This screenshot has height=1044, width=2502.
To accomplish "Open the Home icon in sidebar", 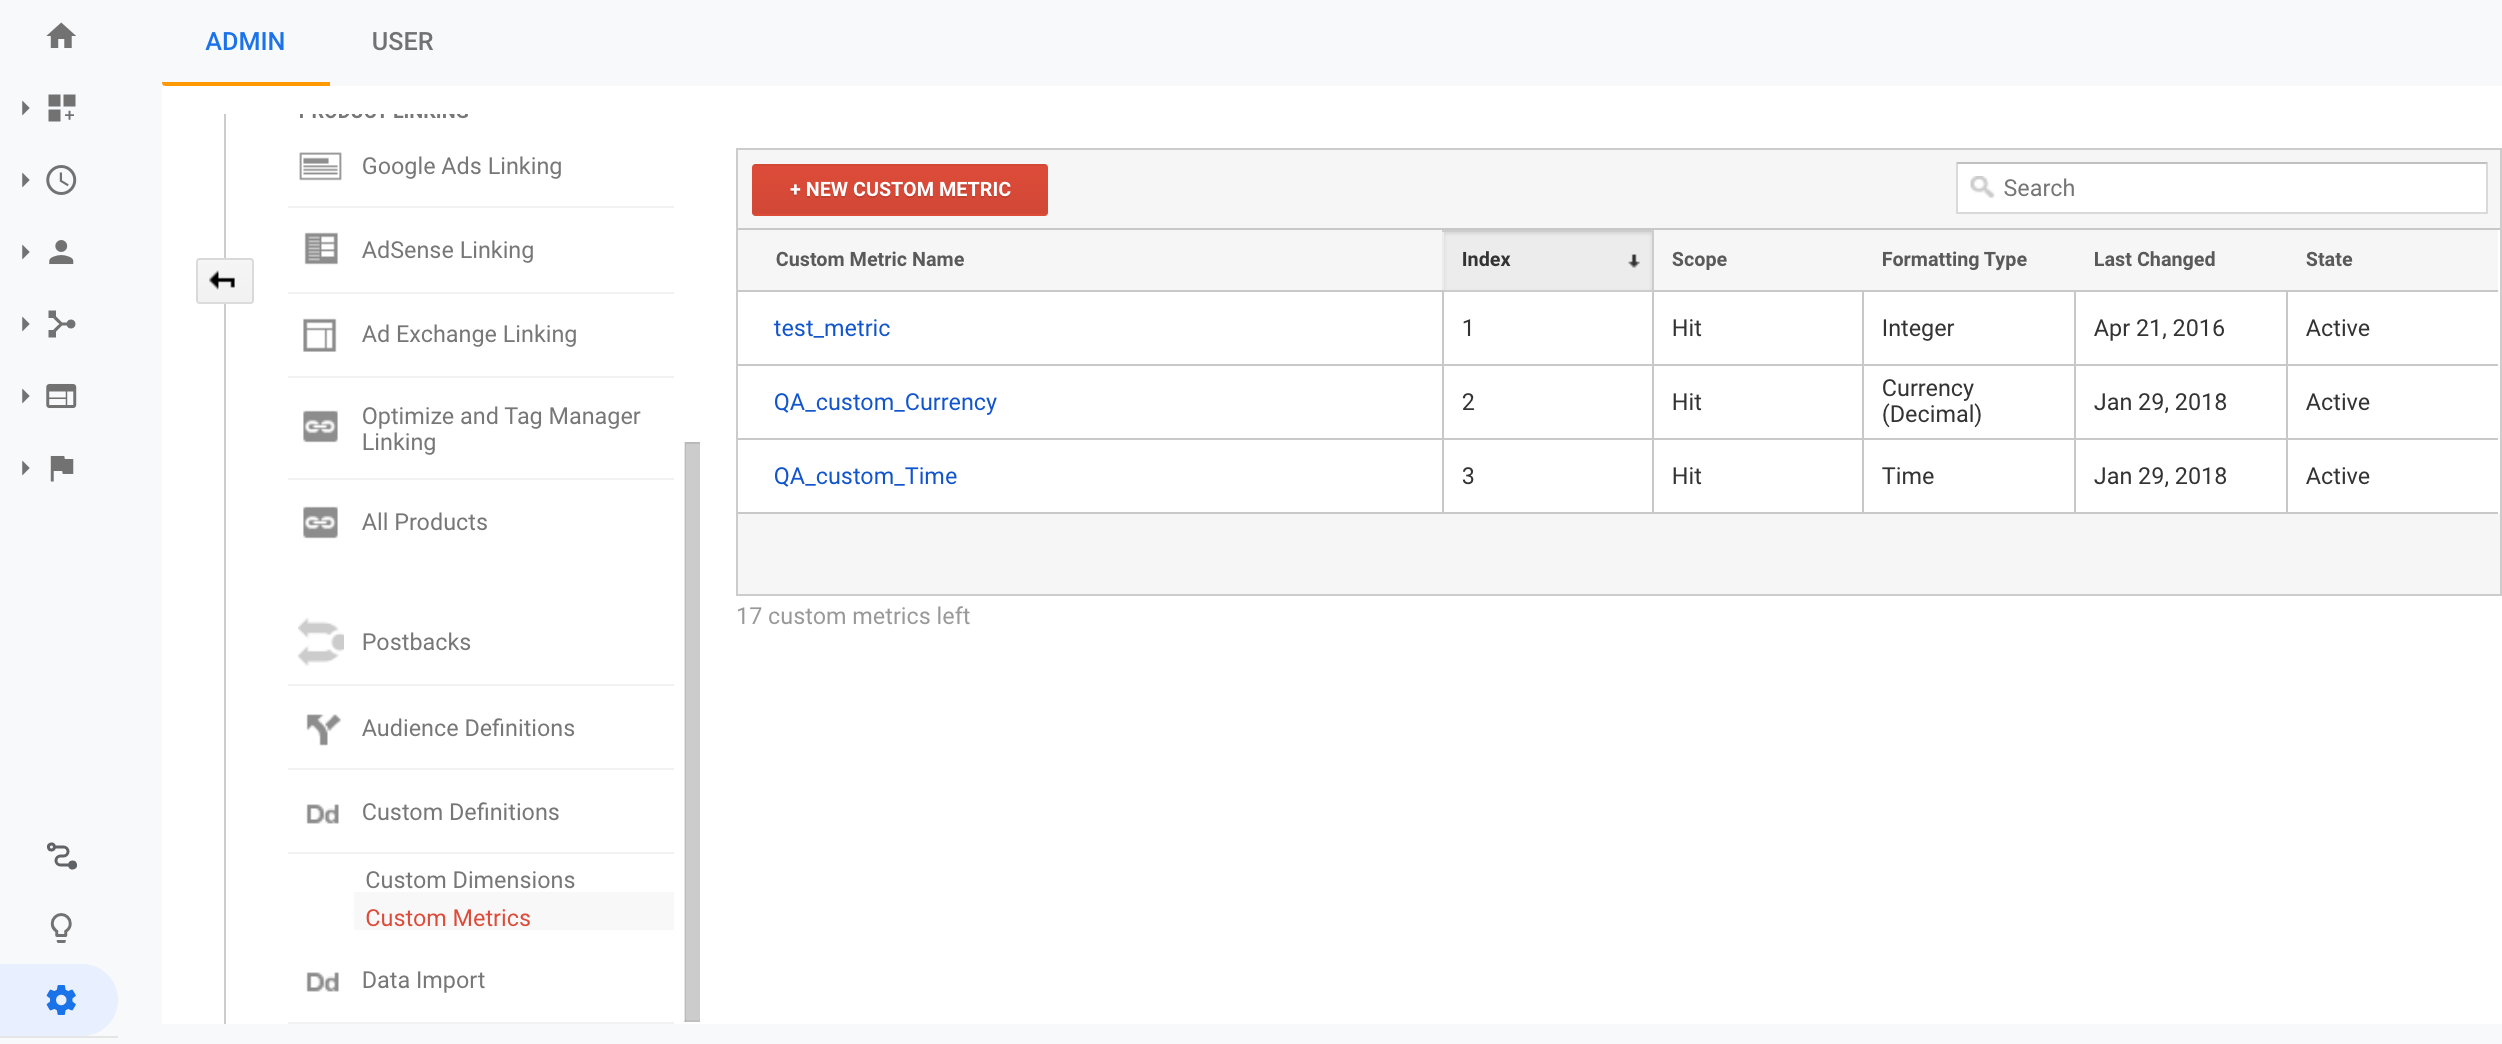I will [x=62, y=36].
